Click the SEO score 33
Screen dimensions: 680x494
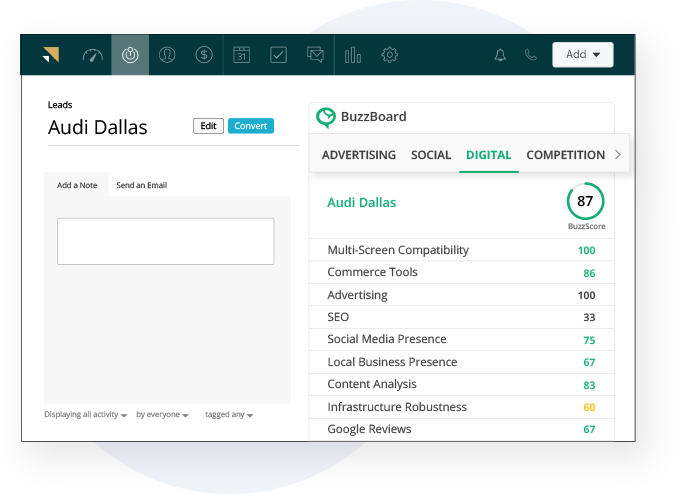click(x=589, y=317)
